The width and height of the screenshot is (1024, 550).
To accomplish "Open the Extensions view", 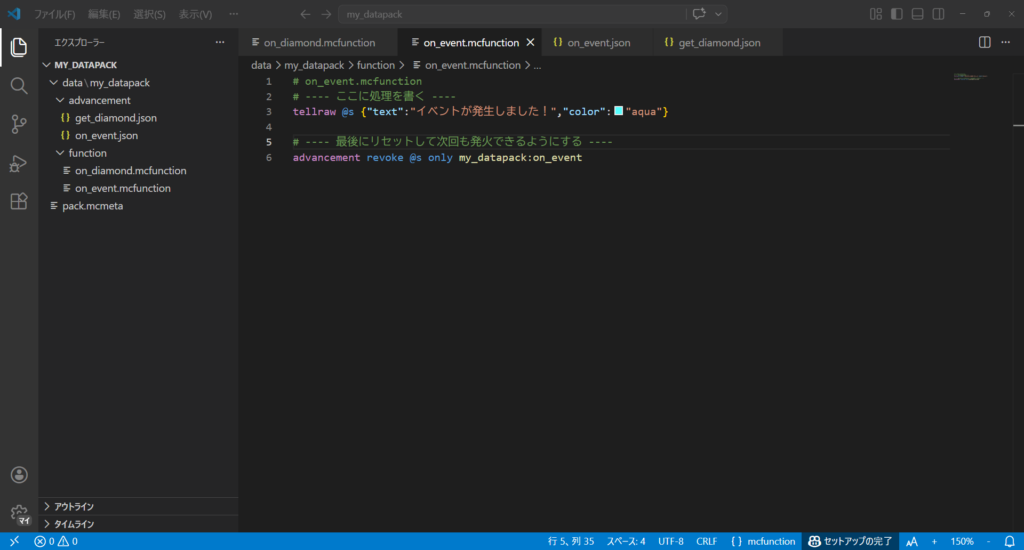I will coord(18,201).
